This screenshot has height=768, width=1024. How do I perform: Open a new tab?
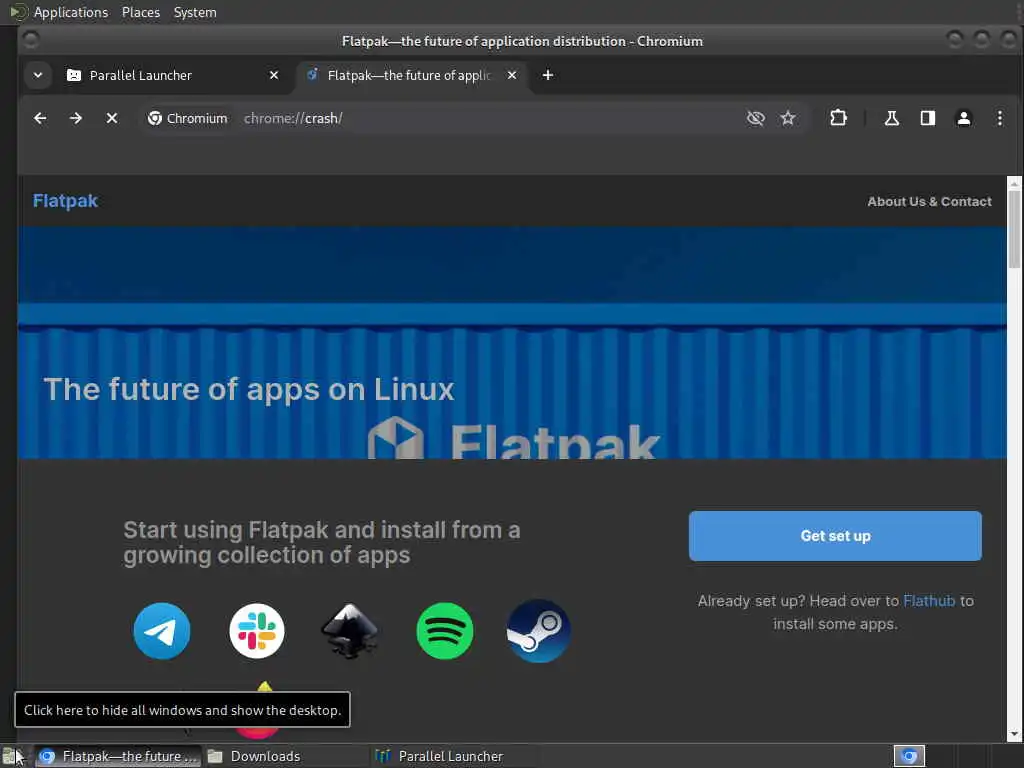(x=547, y=75)
